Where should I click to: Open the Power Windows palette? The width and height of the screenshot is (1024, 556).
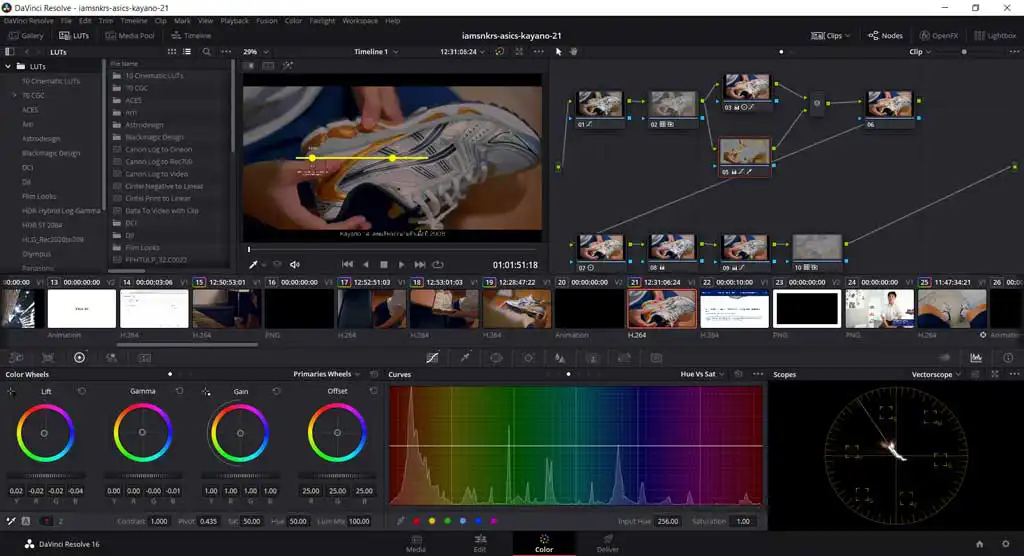pyautogui.click(x=496, y=357)
